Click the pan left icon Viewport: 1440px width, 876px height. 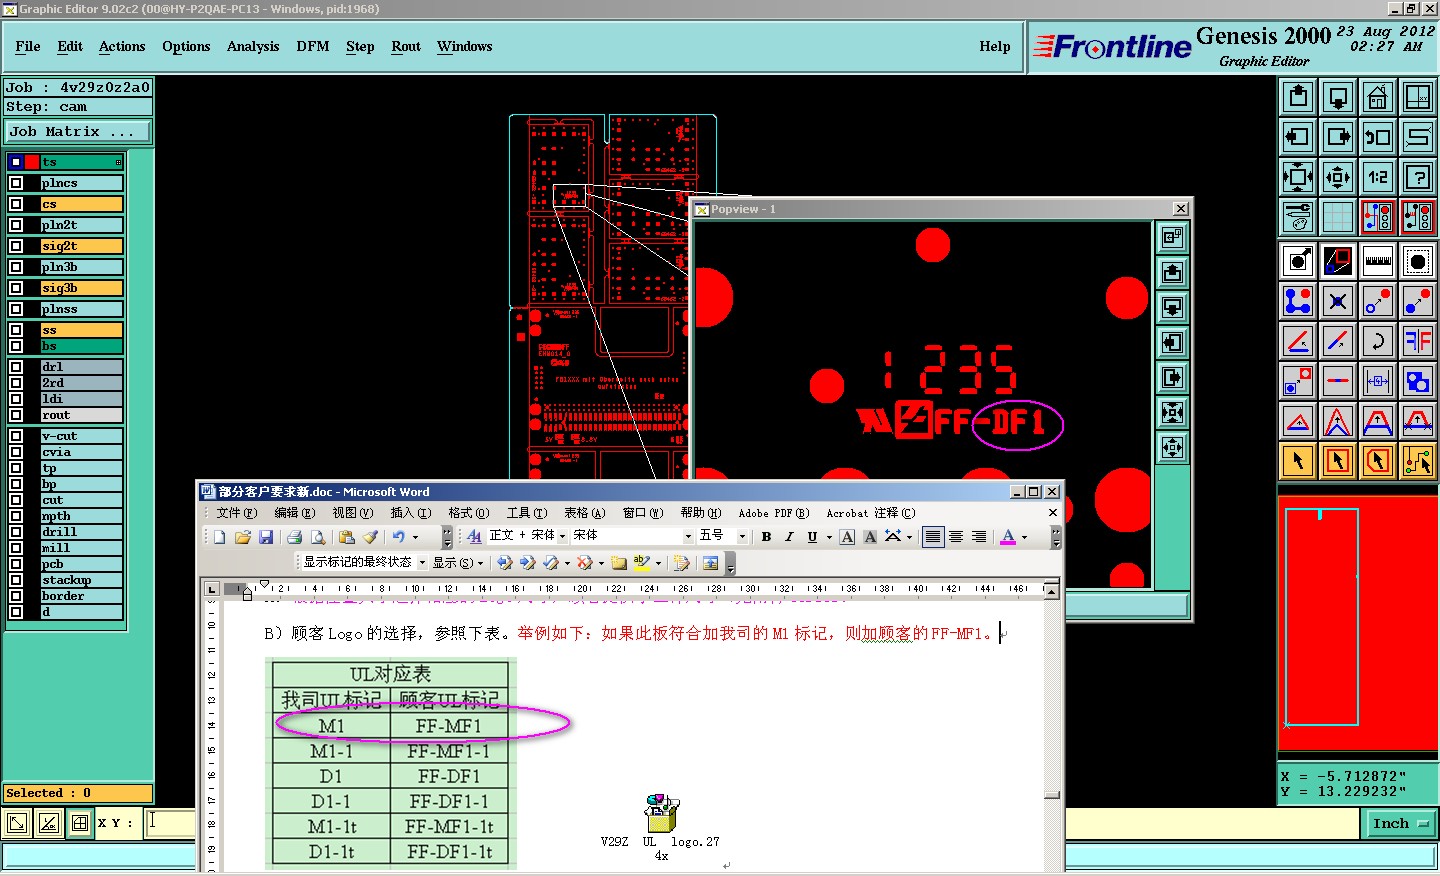pyautogui.click(x=1298, y=137)
